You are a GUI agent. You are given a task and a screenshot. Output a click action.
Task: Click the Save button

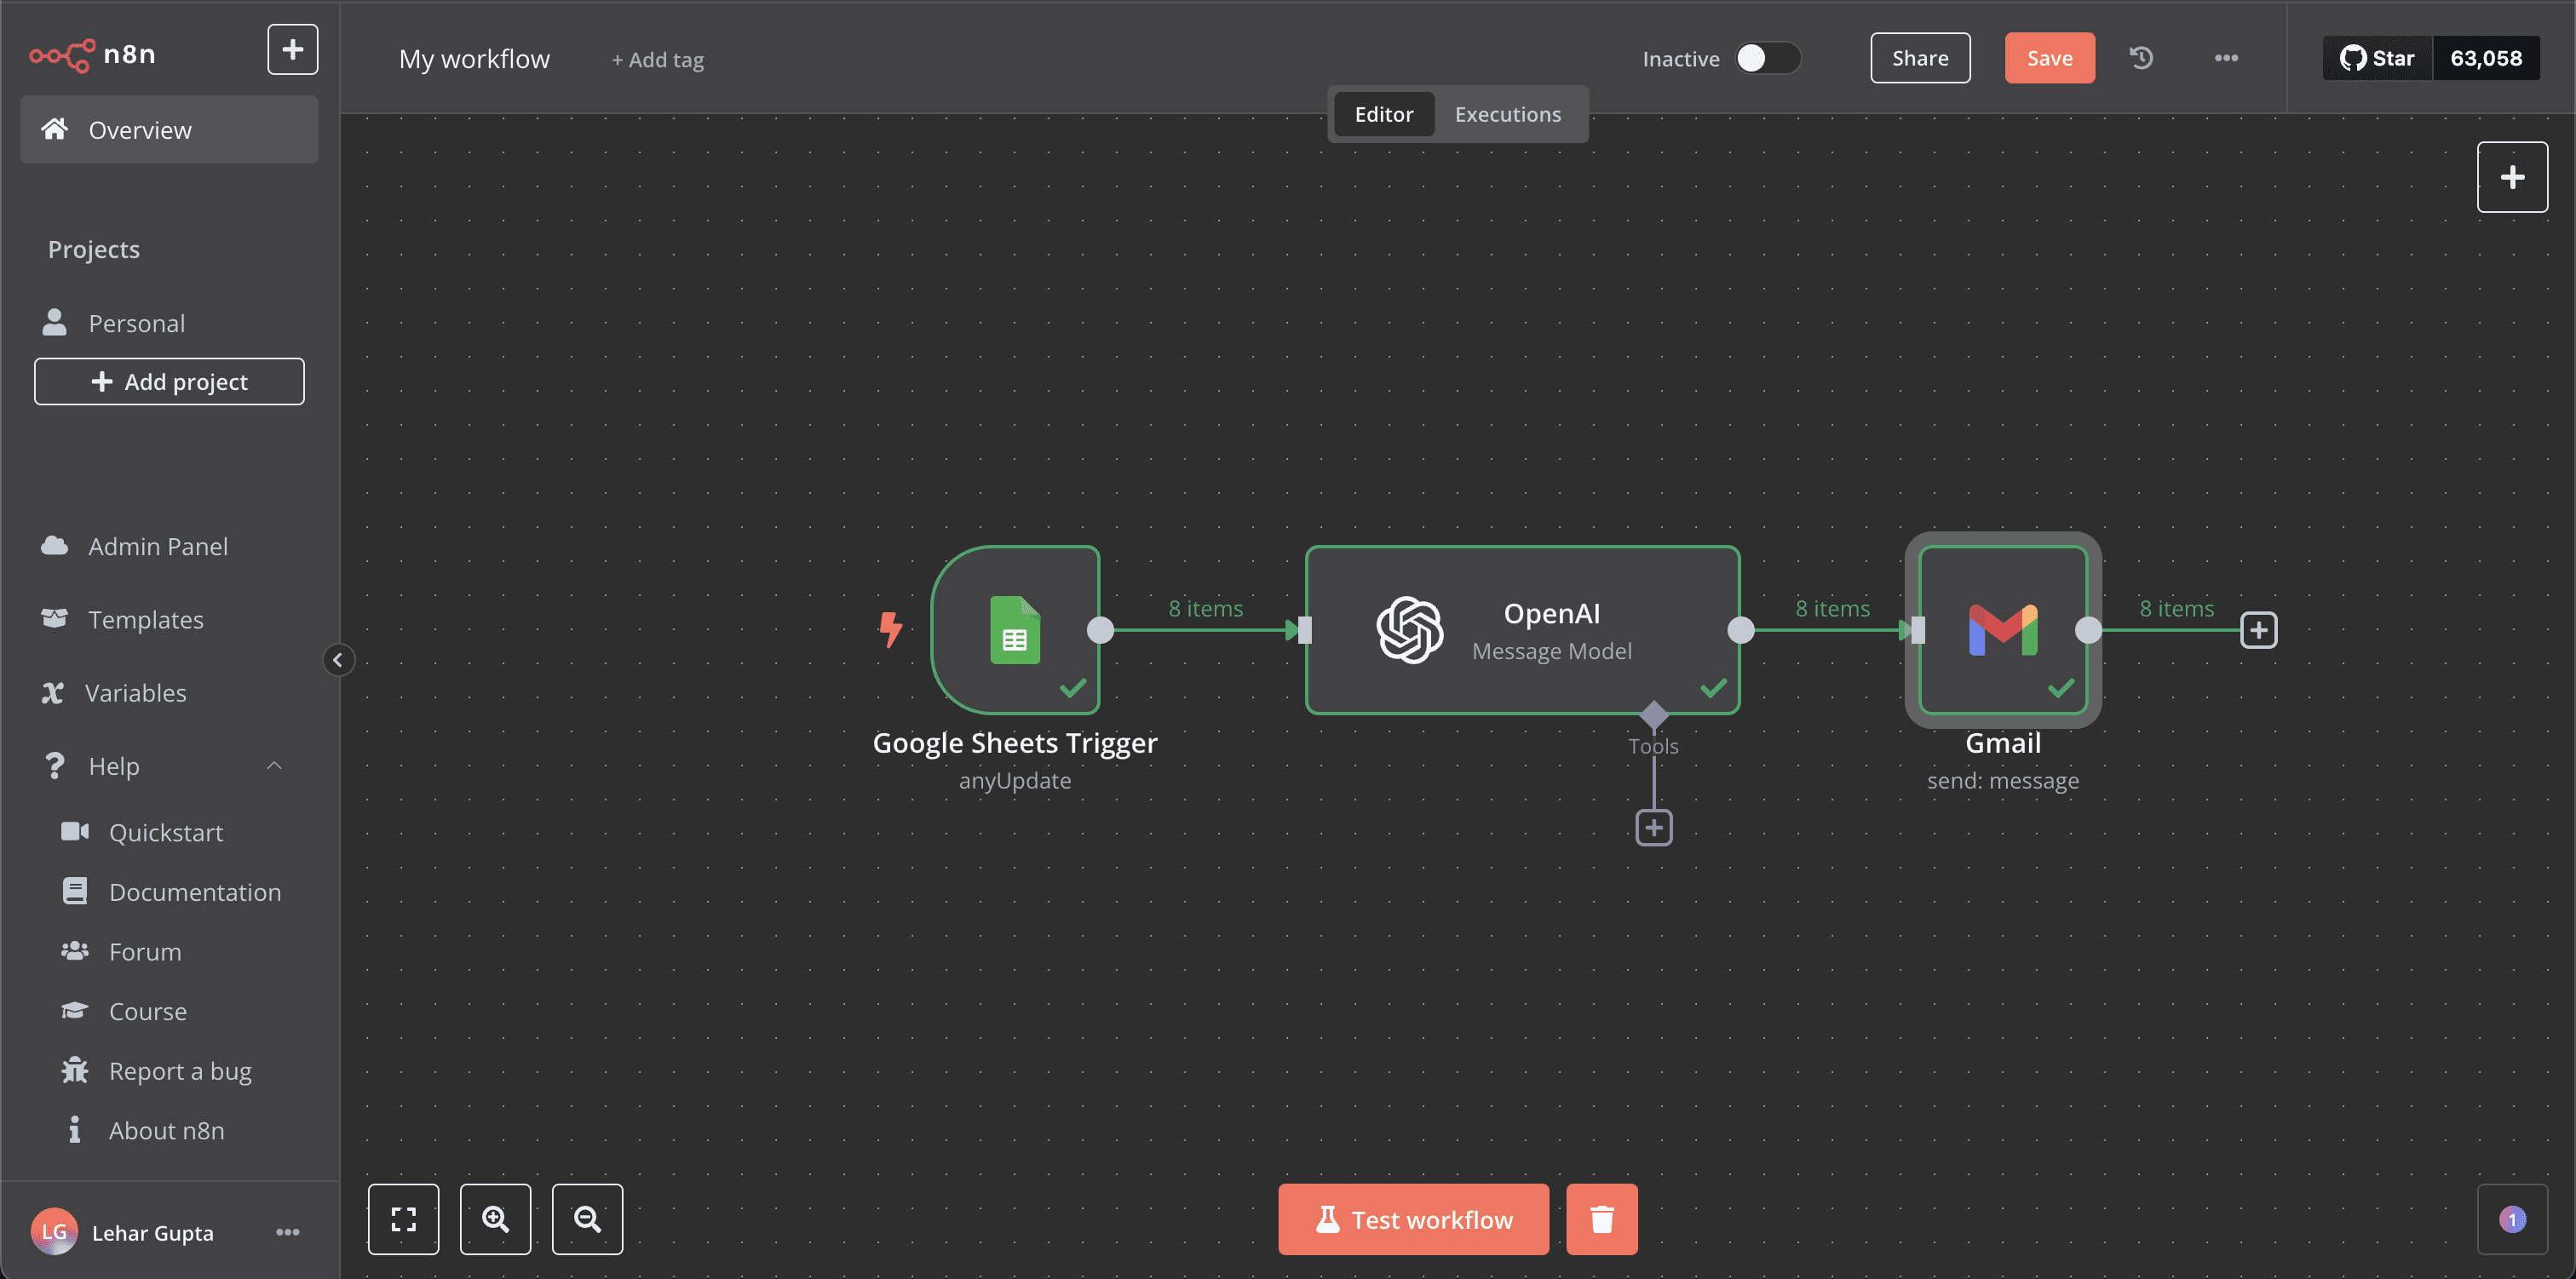click(2049, 58)
